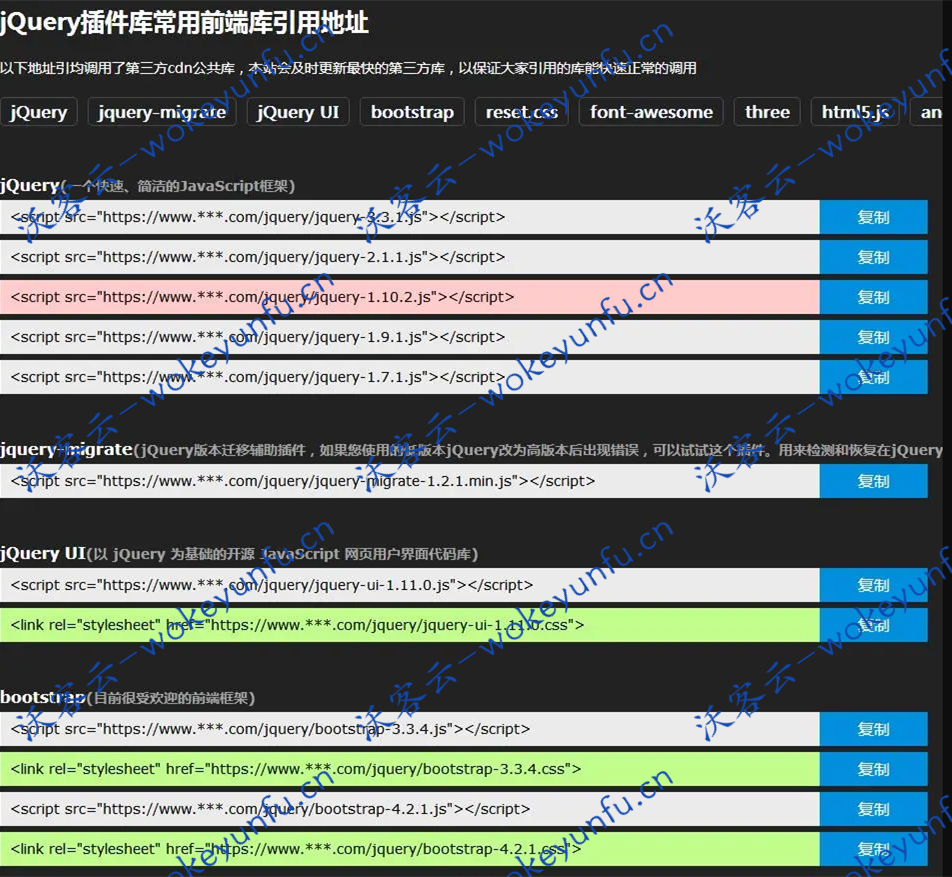Select the jquery-migrate tab
This screenshot has width=952, height=877.
point(162,112)
